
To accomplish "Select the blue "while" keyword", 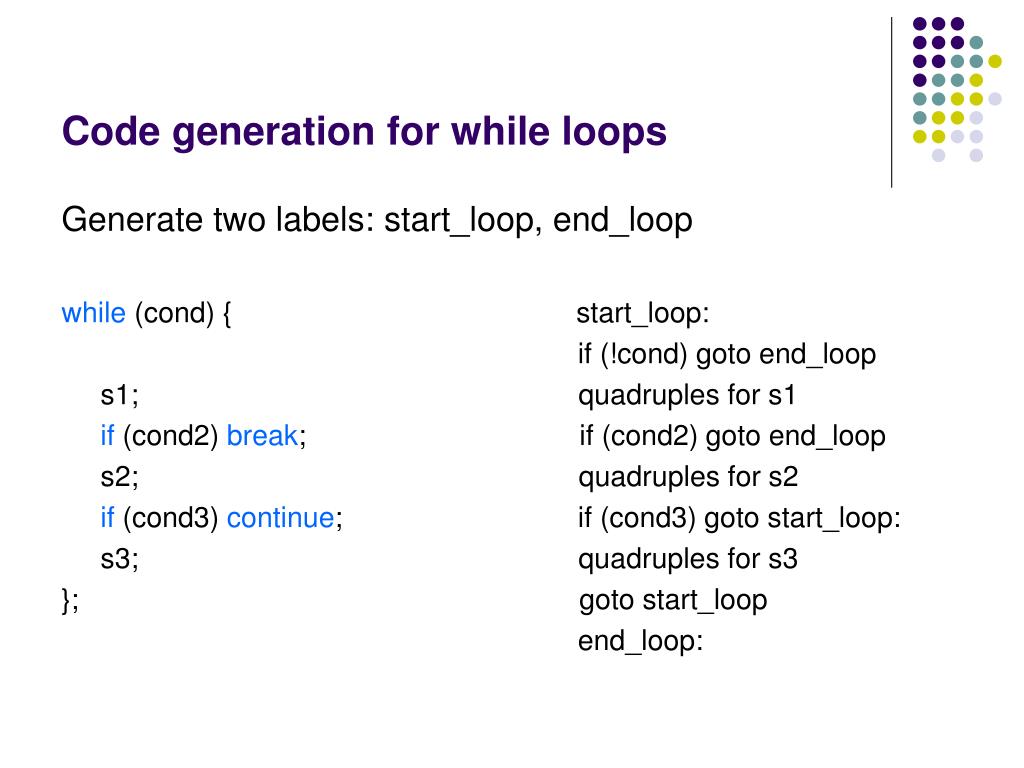I will coord(93,313).
